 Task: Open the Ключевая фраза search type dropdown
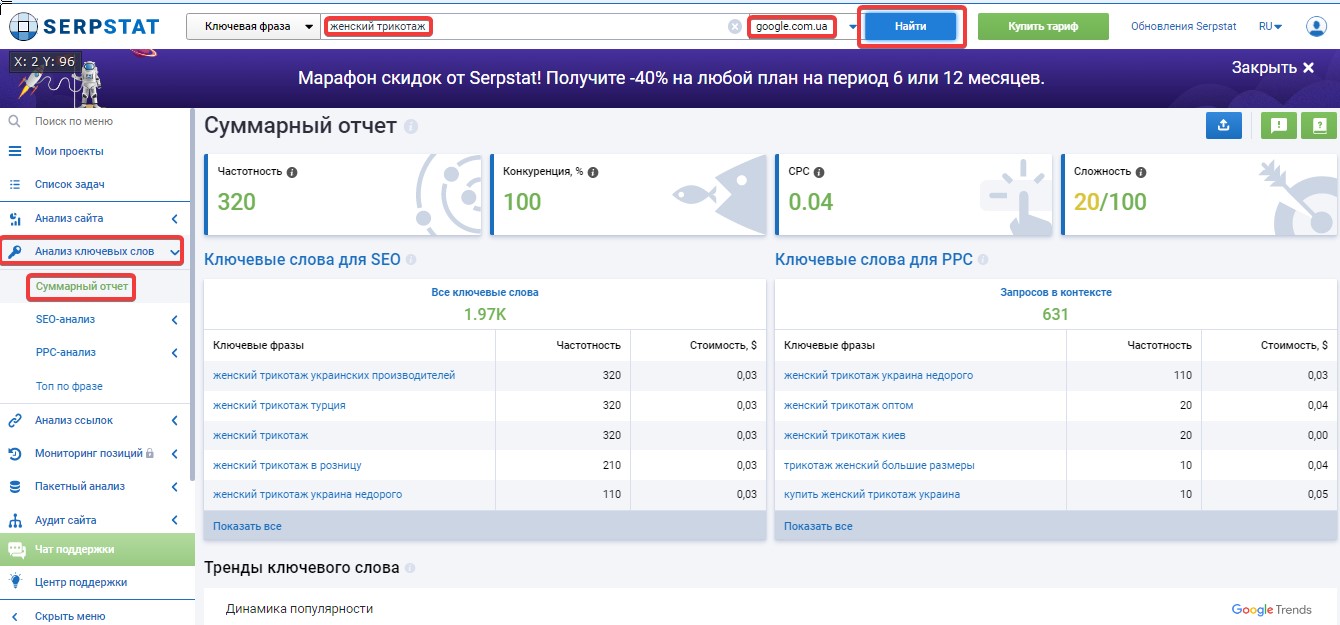click(253, 26)
